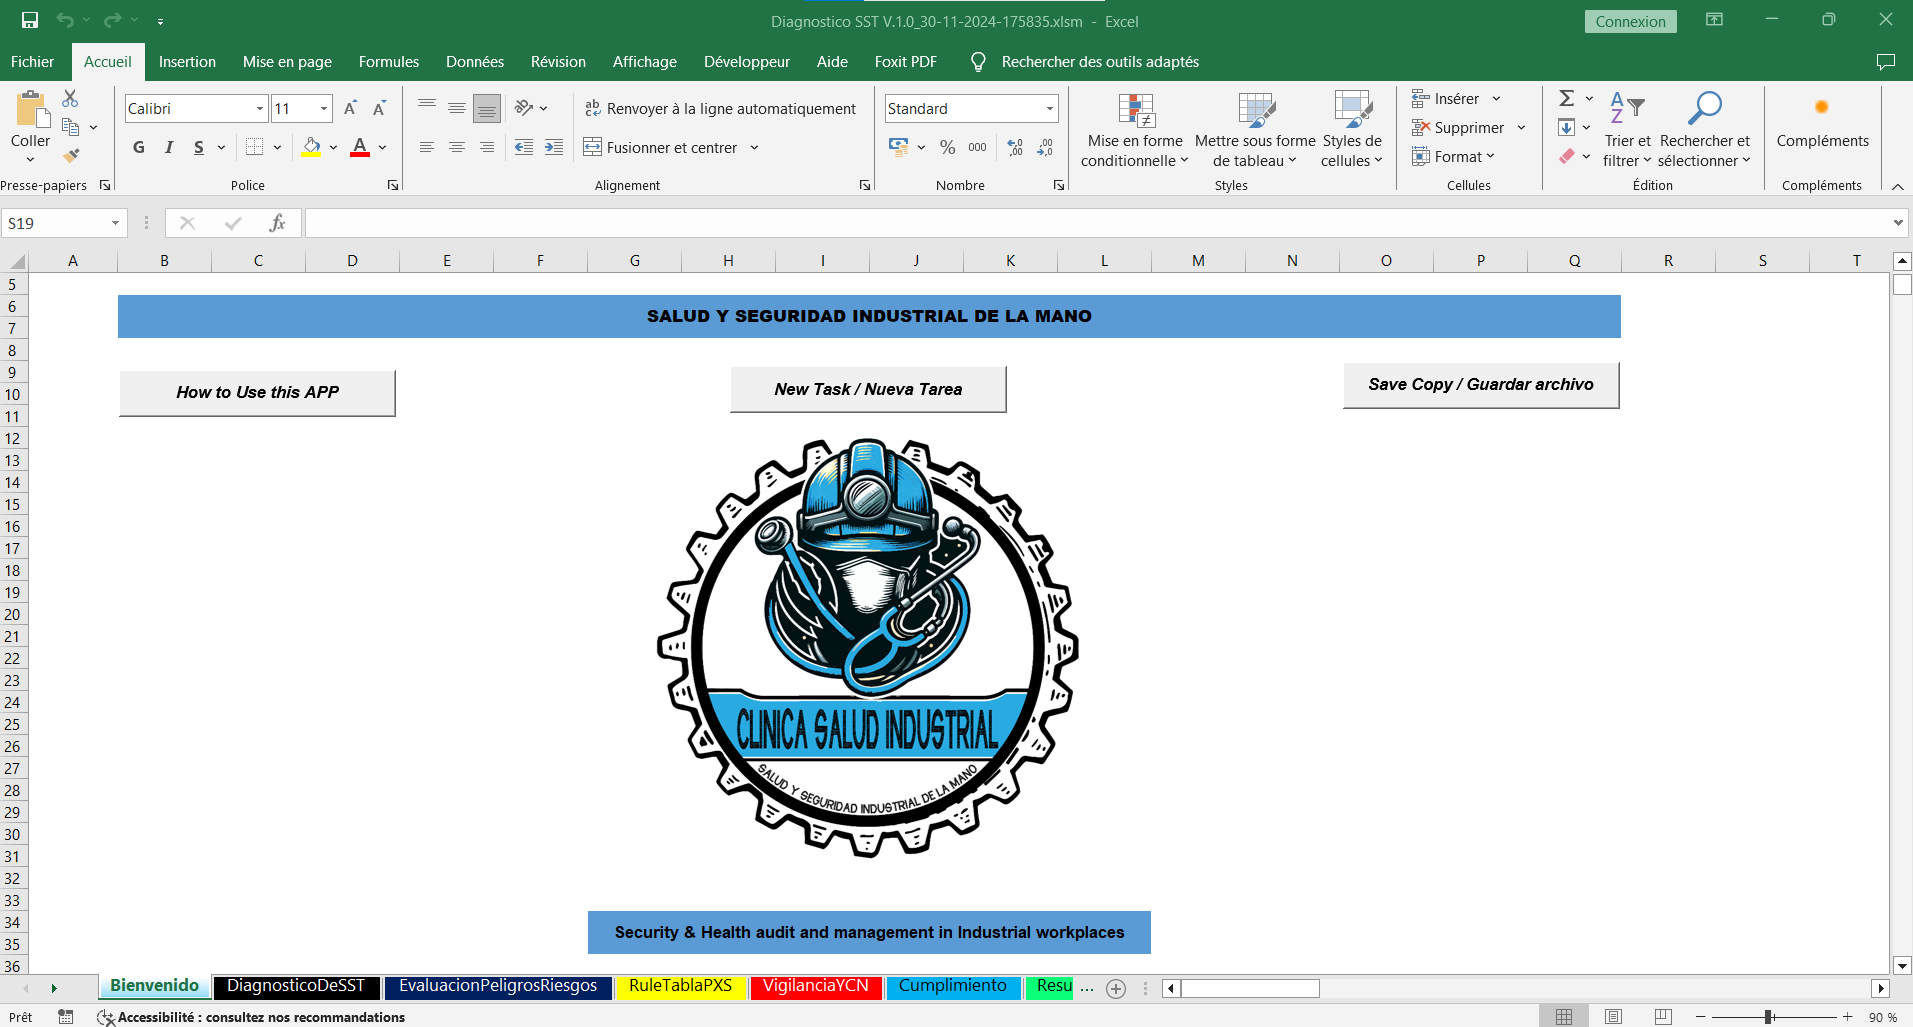
Task: Click How to Use this APP button
Action: point(257,392)
